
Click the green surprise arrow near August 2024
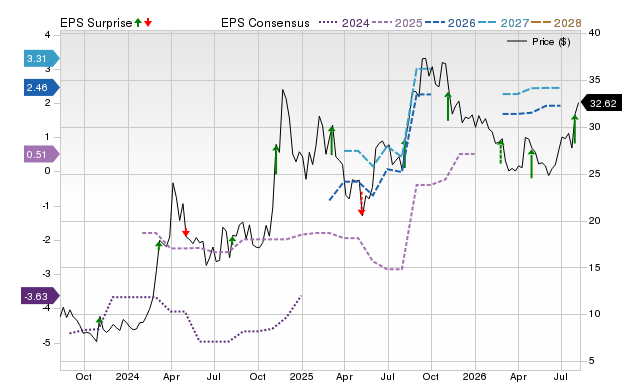tap(232, 240)
